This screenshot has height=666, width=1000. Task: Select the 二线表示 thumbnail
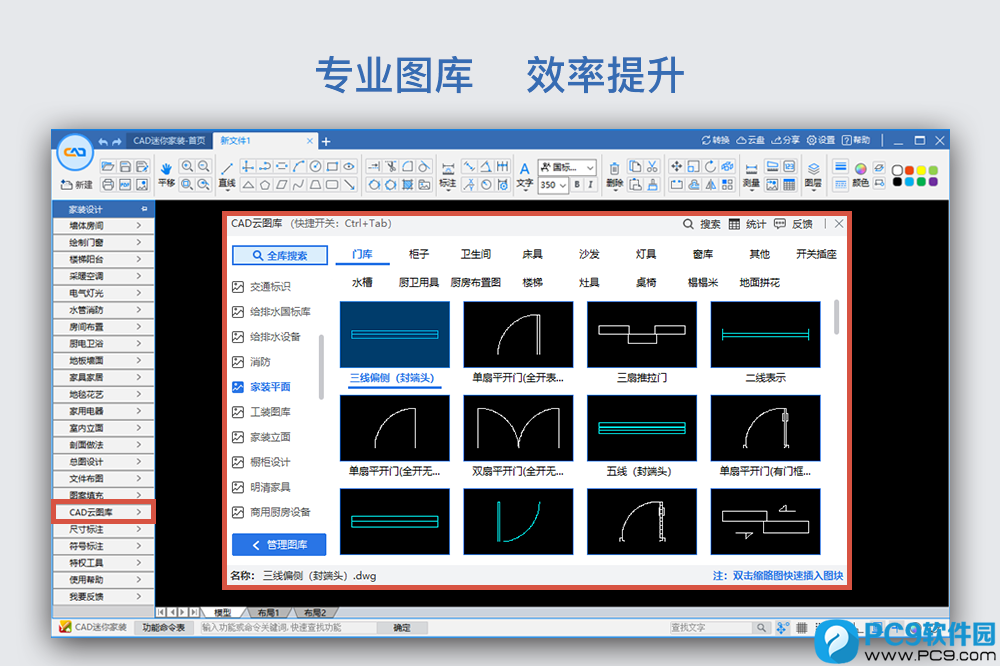click(765, 335)
